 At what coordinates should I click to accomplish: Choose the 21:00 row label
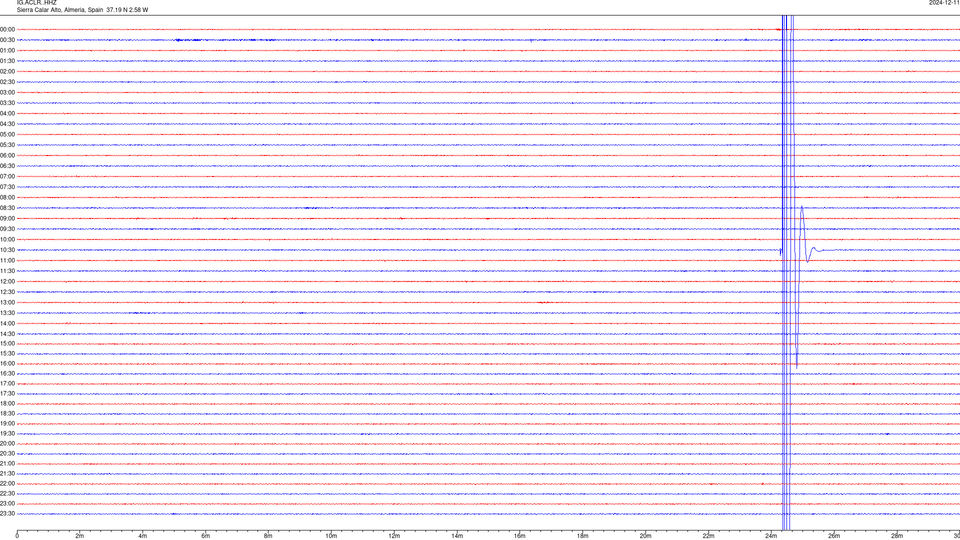tap(7, 463)
